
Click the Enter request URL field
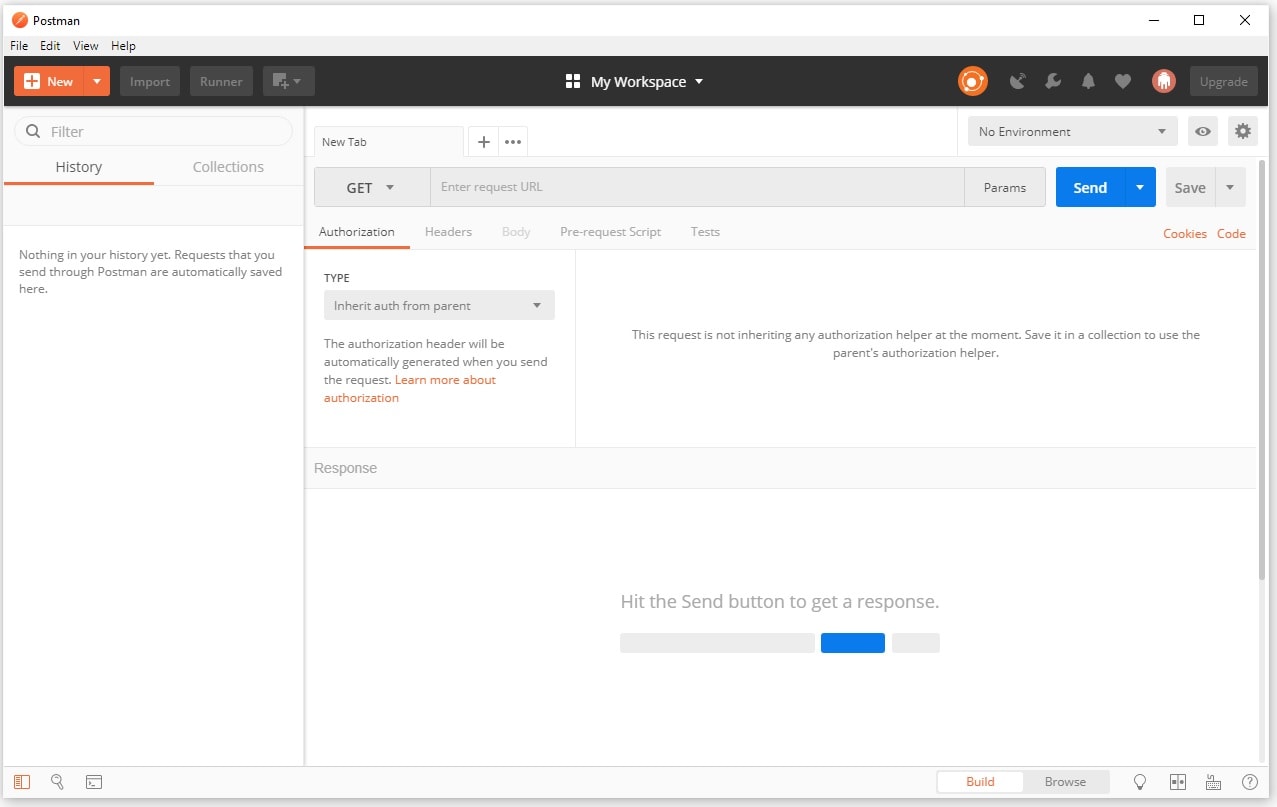tap(697, 188)
